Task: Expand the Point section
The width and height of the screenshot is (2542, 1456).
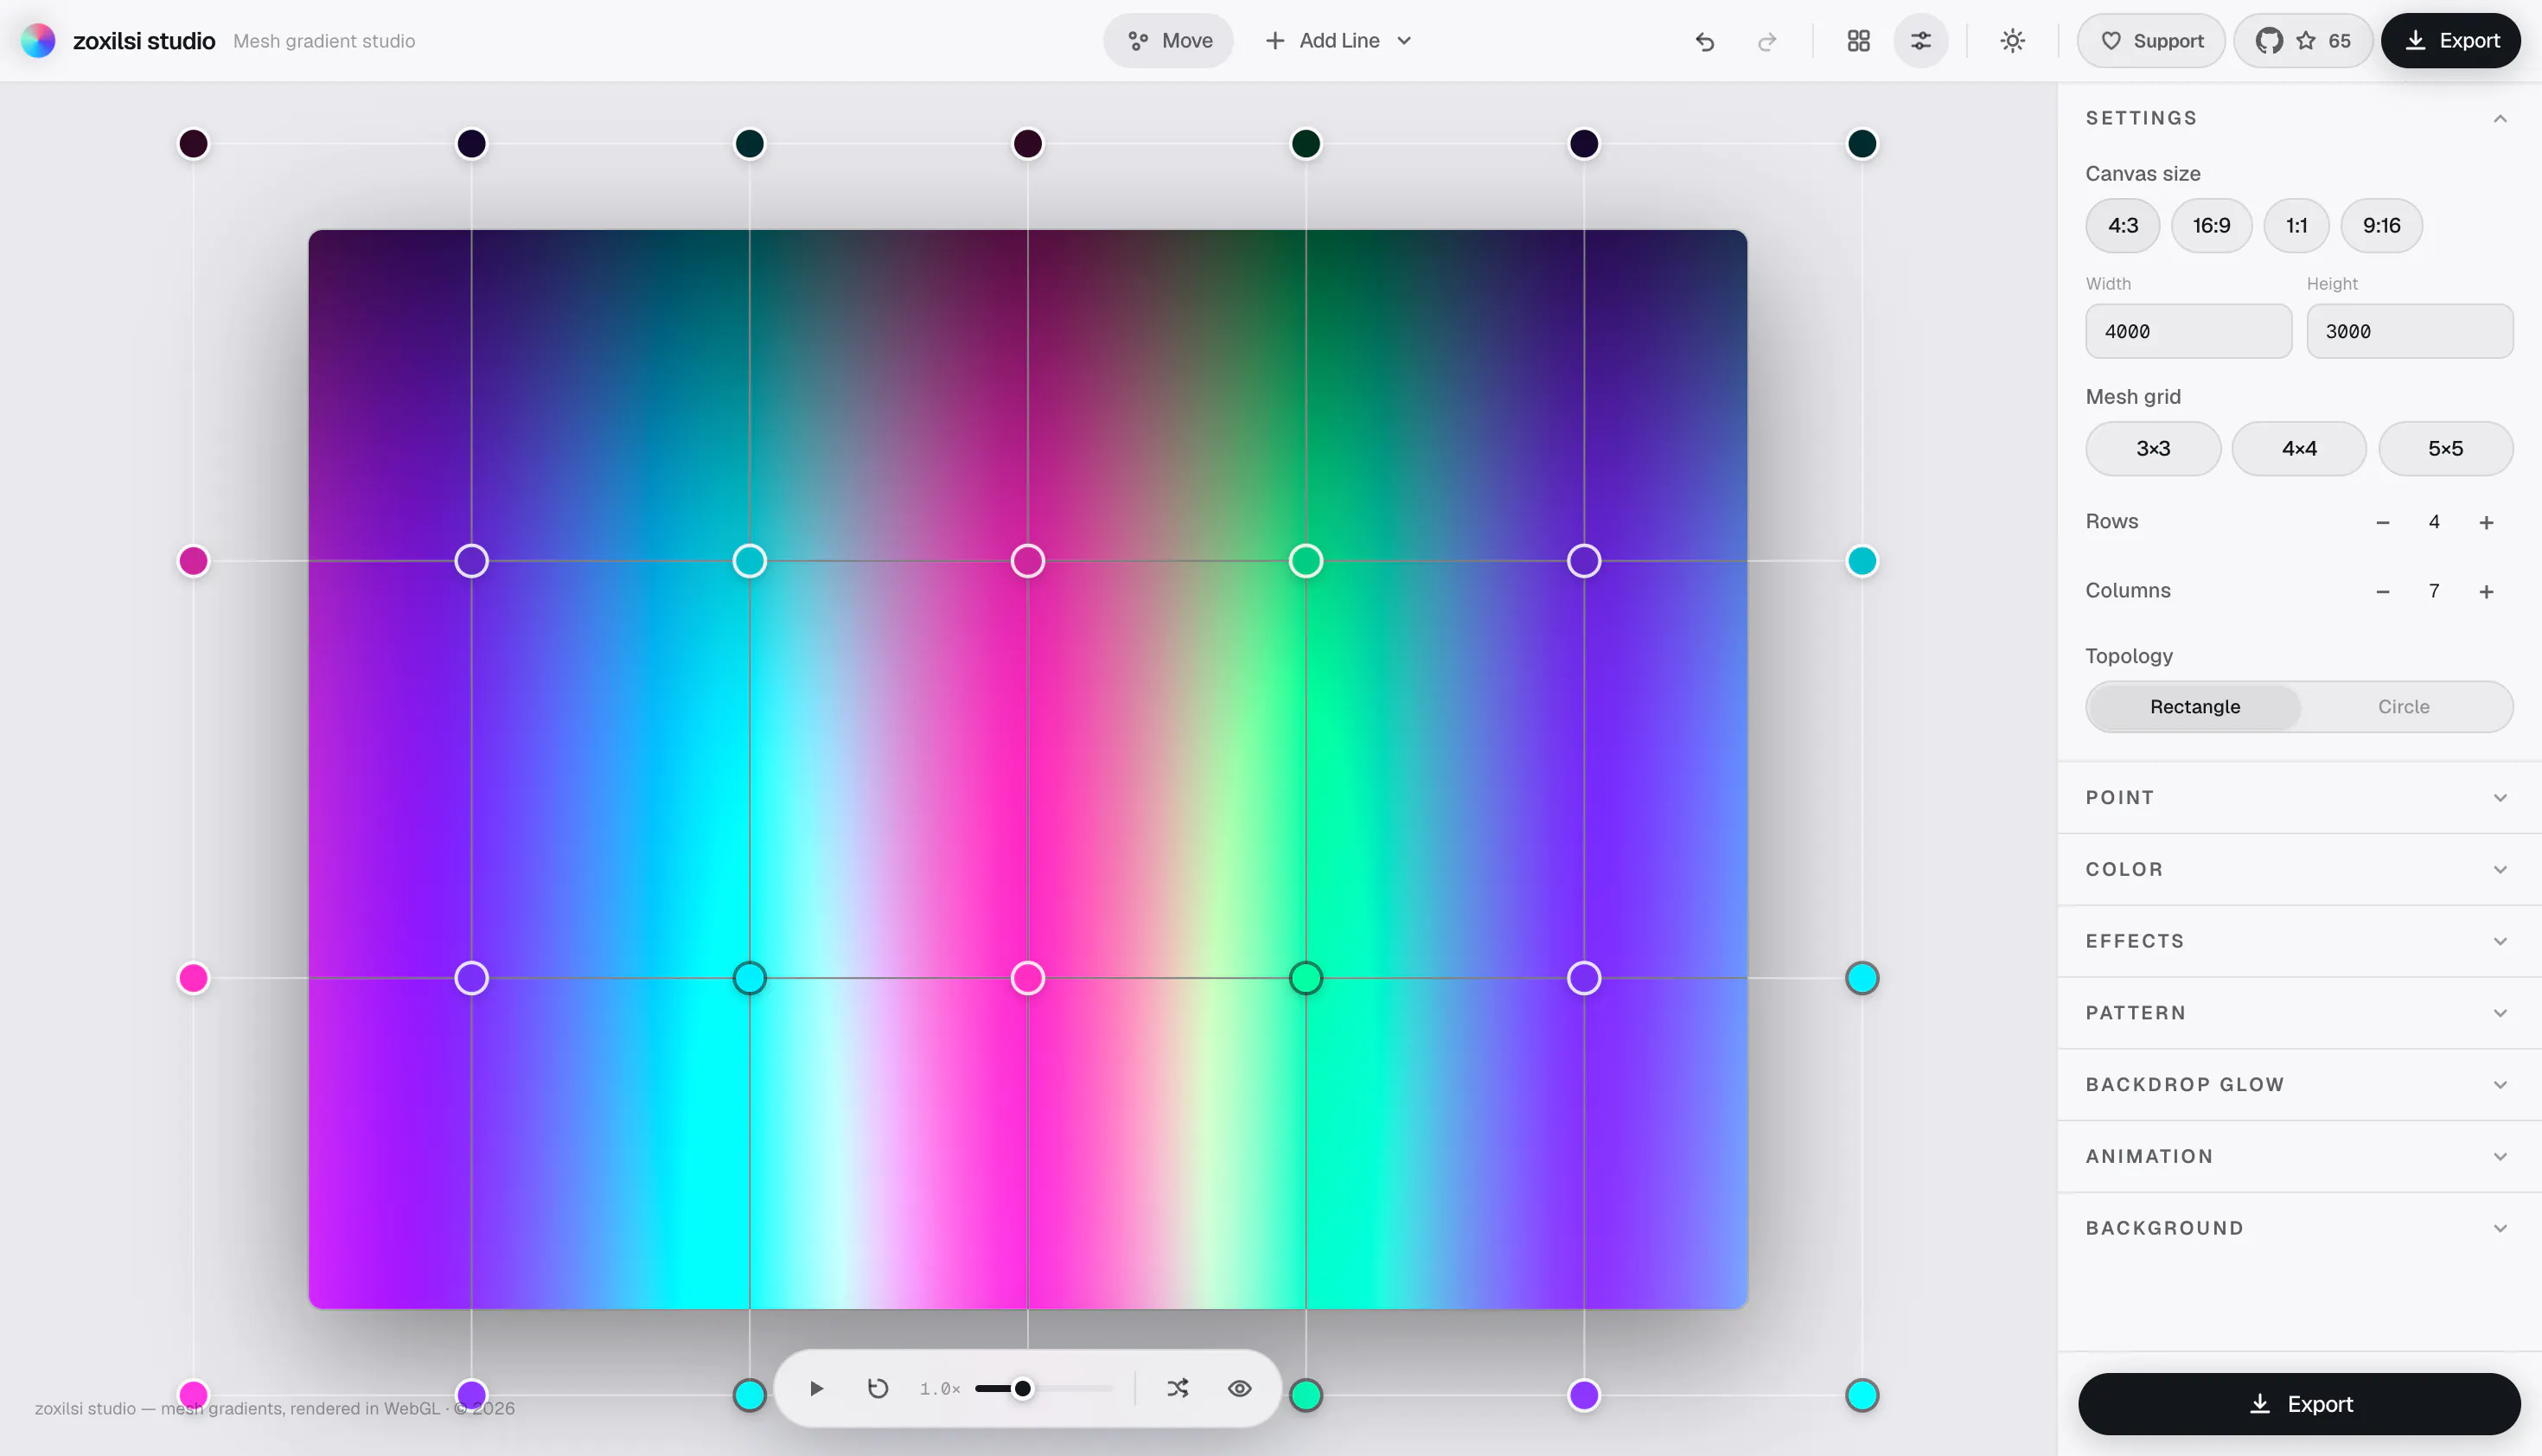Action: (x=2299, y=798)
